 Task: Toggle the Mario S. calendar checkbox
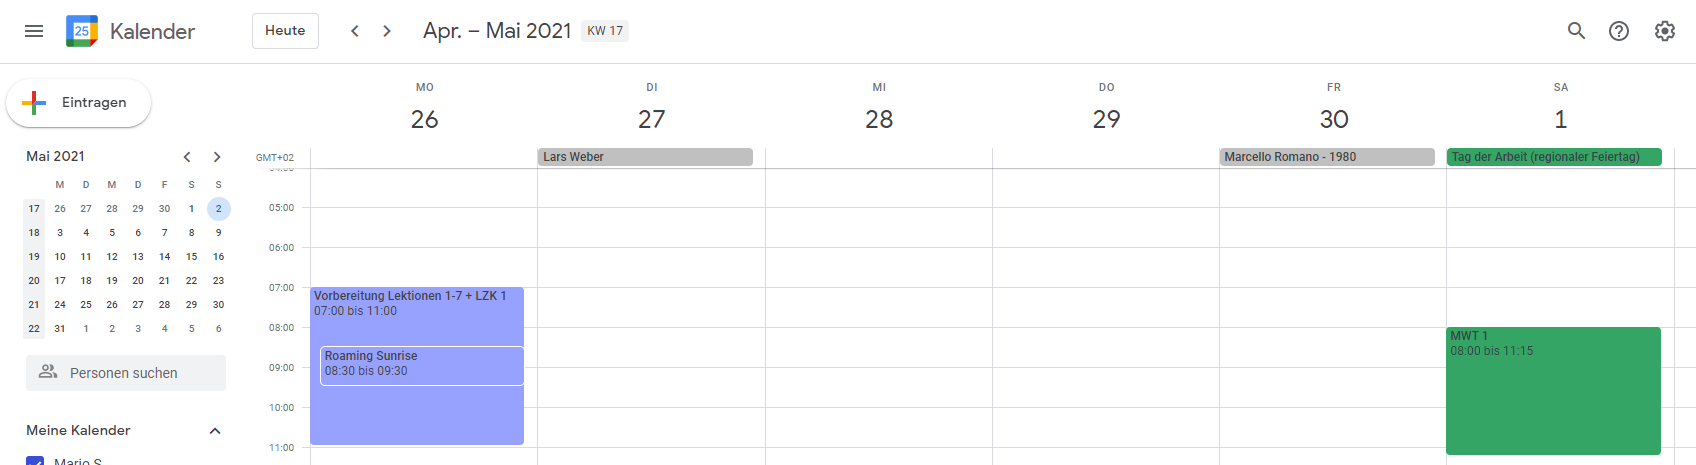pos(35,461)
